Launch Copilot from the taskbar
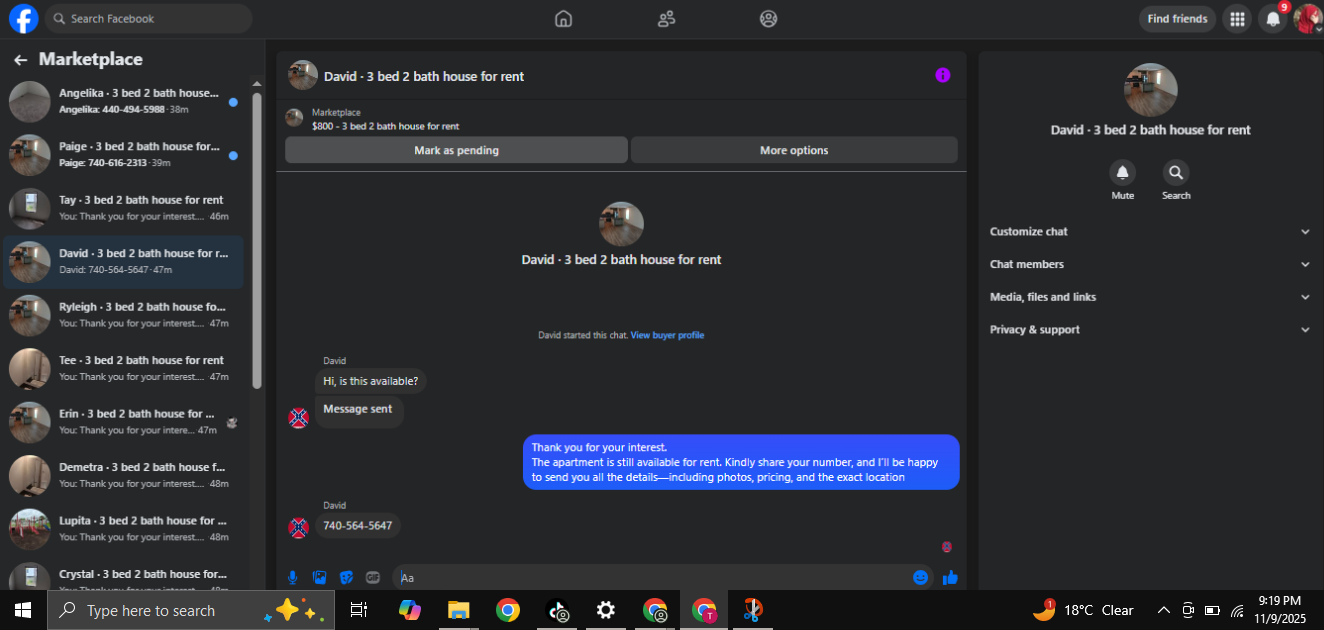Screen dimensions: 1324x630 (410, 610)
